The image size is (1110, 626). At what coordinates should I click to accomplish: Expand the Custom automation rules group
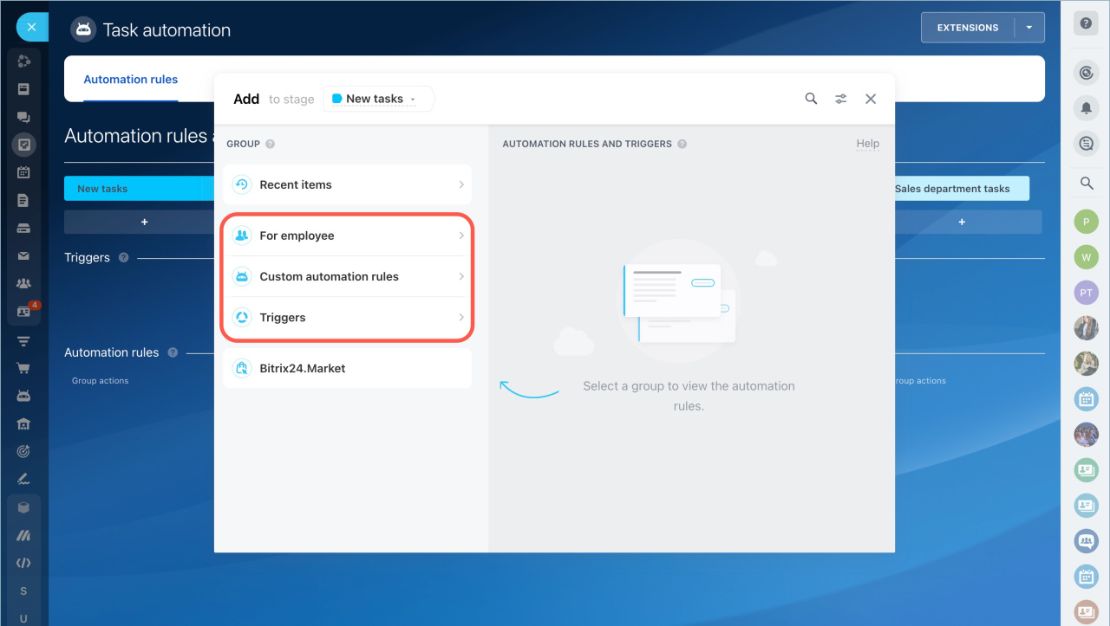[348, 277]
